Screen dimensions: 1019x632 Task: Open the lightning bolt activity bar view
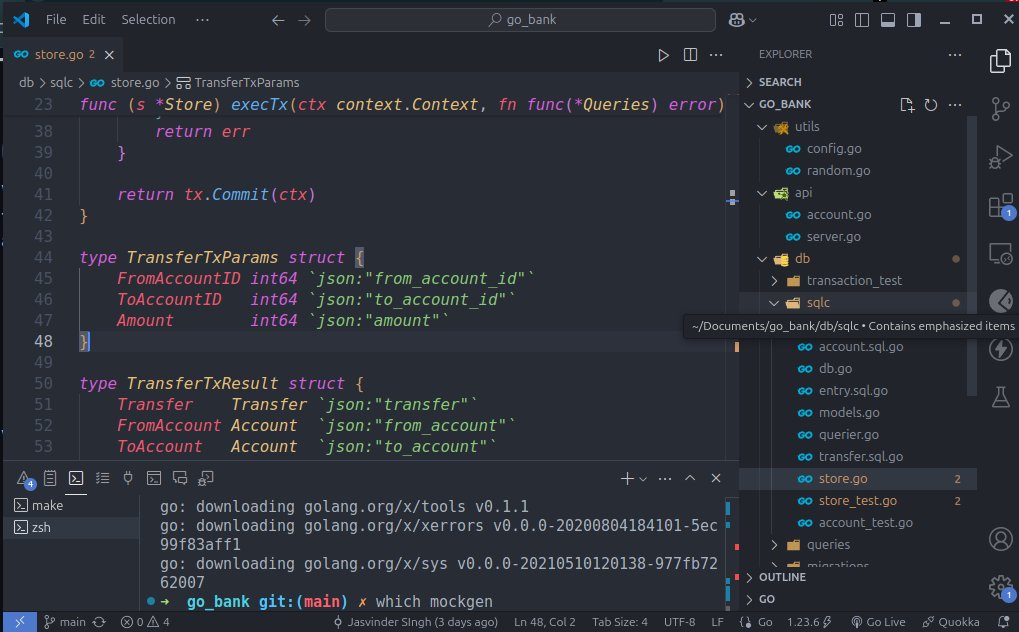point(1001,349)
